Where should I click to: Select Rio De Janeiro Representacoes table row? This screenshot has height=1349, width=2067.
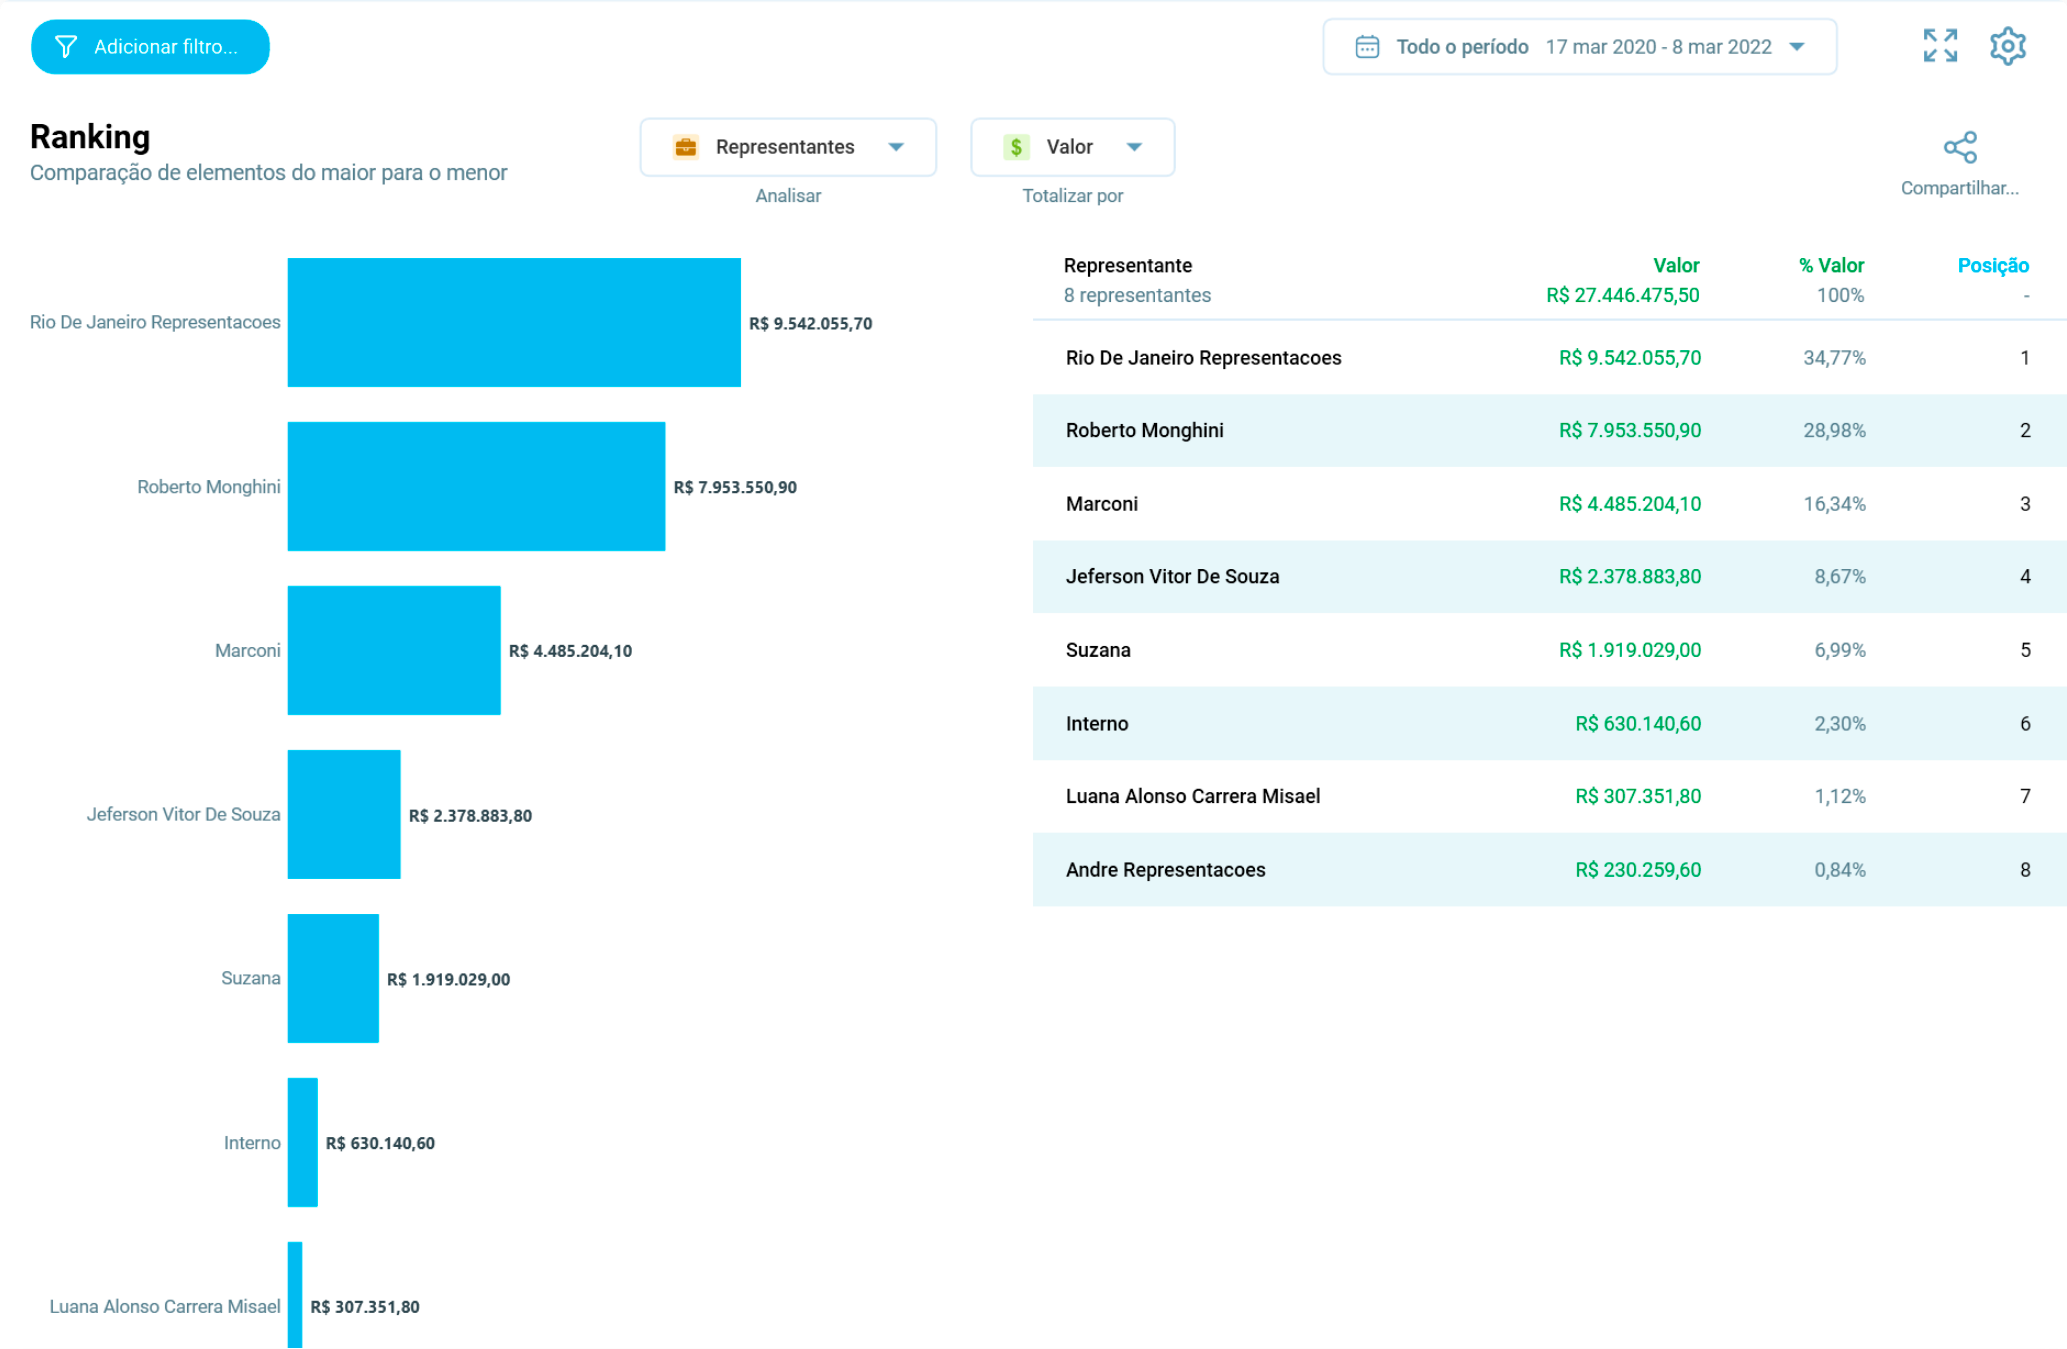click(1549, 358)
